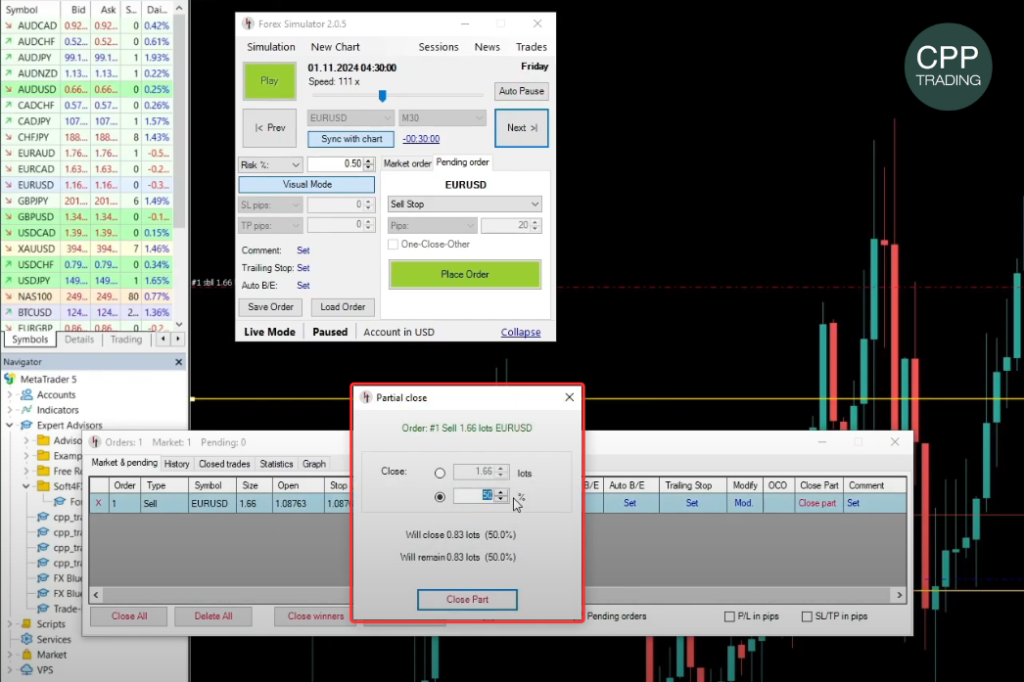Open the TP pips dropdown
Image resolution: width=1024 pixels, height=682 pixels.
click(x=270, y=225)
